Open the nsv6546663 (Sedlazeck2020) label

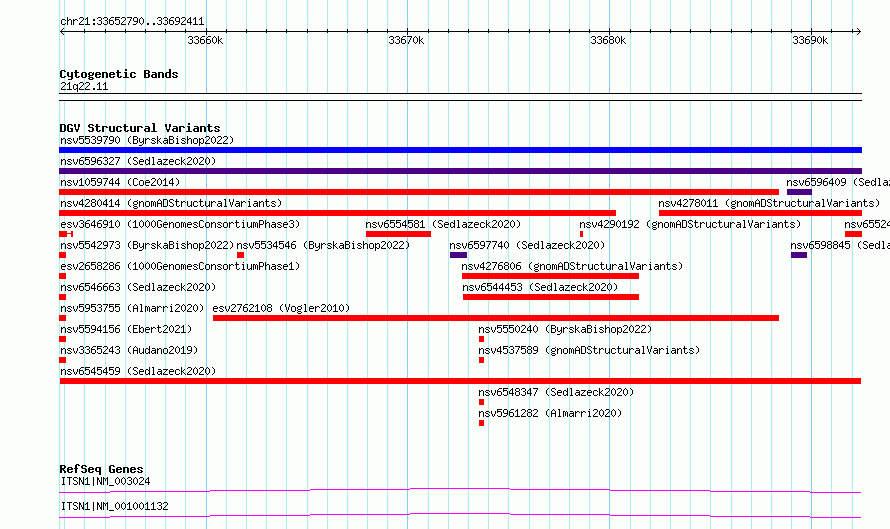(x=138, y=287)
